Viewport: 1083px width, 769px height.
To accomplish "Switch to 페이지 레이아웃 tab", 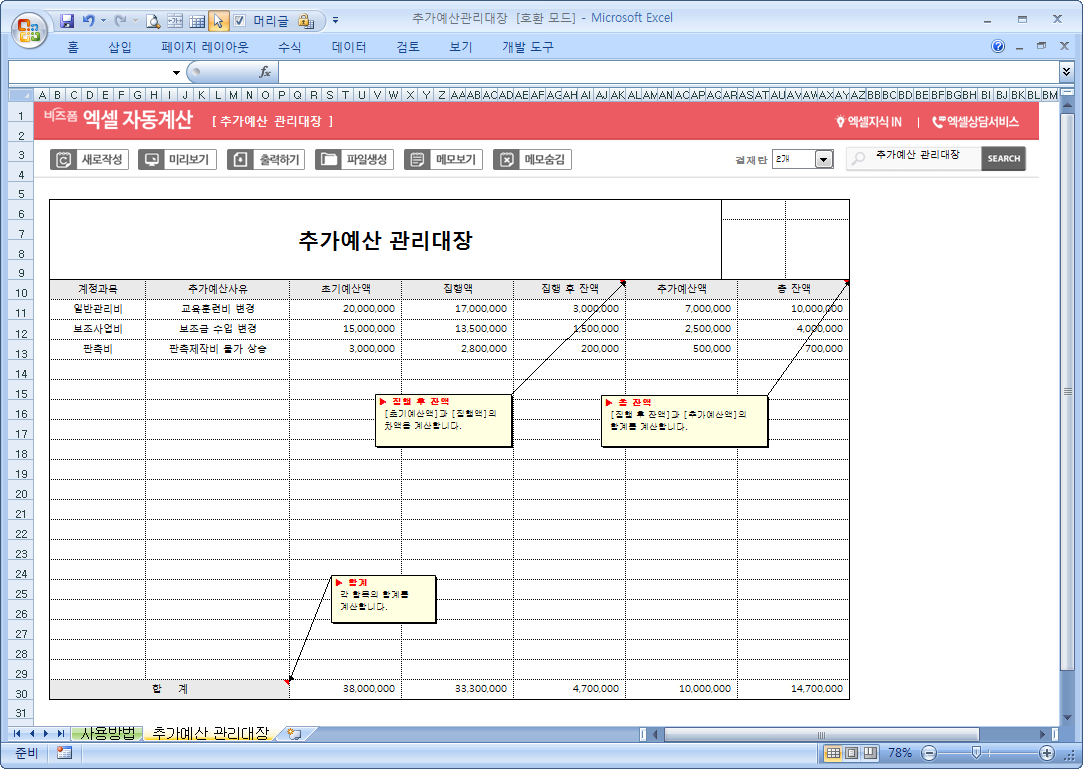I will (x=204, y=47).
